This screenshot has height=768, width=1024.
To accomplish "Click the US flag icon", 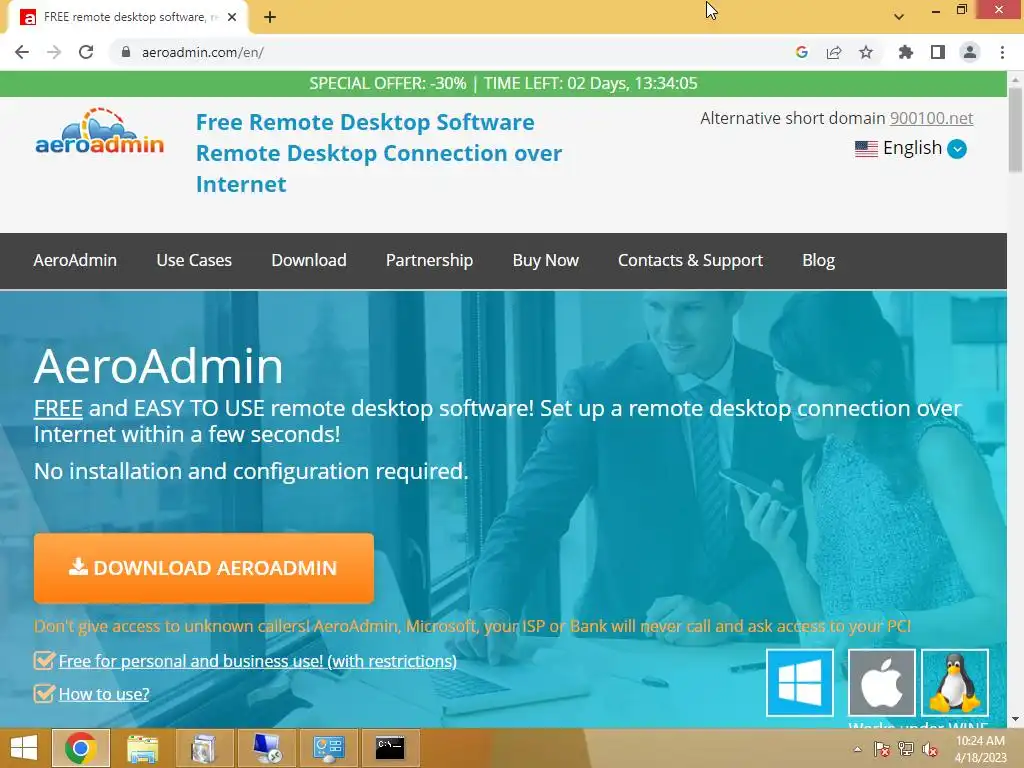I will click(x=866, y=149).
